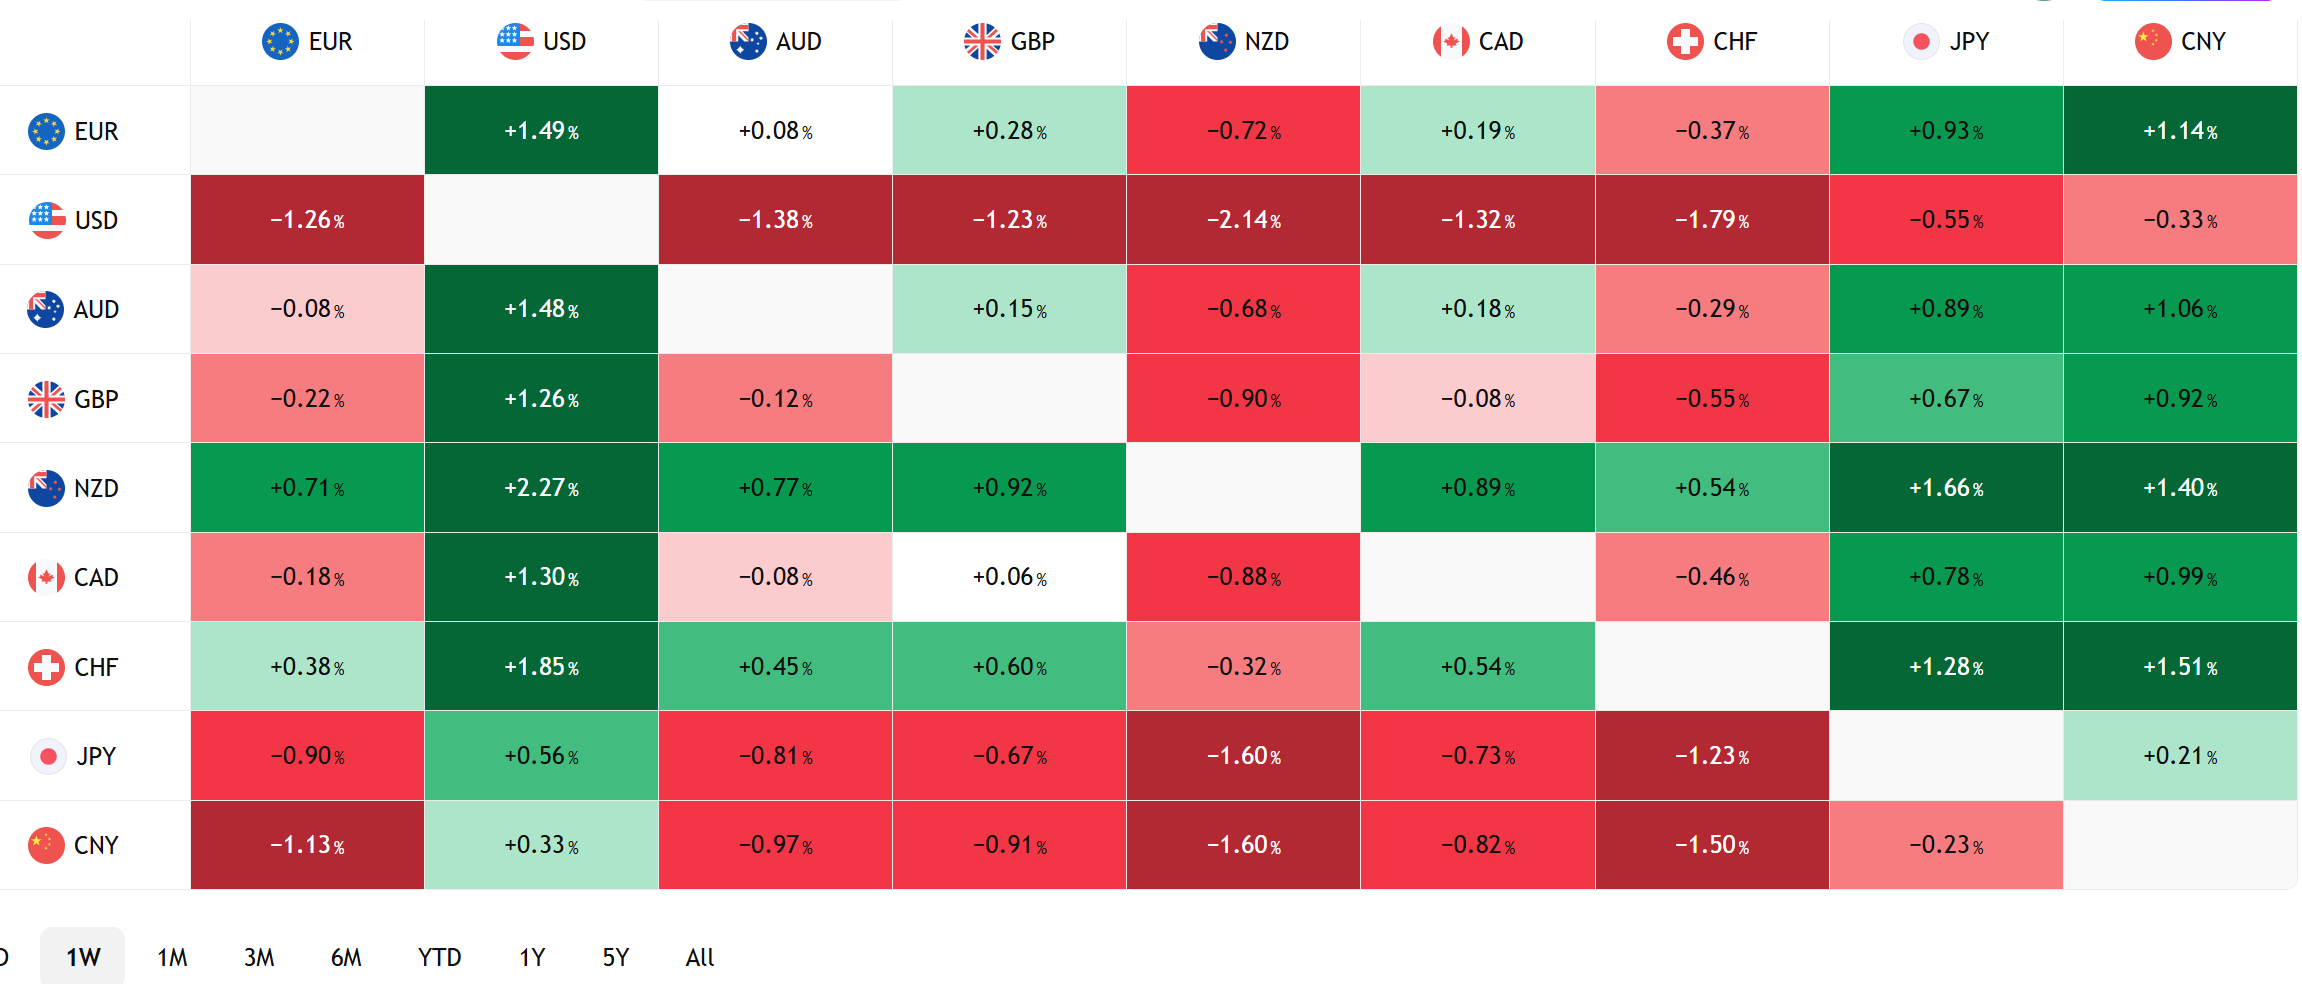Click the GBP flag icon in row header
This screenshot has width=2302, height=984.
46,399
